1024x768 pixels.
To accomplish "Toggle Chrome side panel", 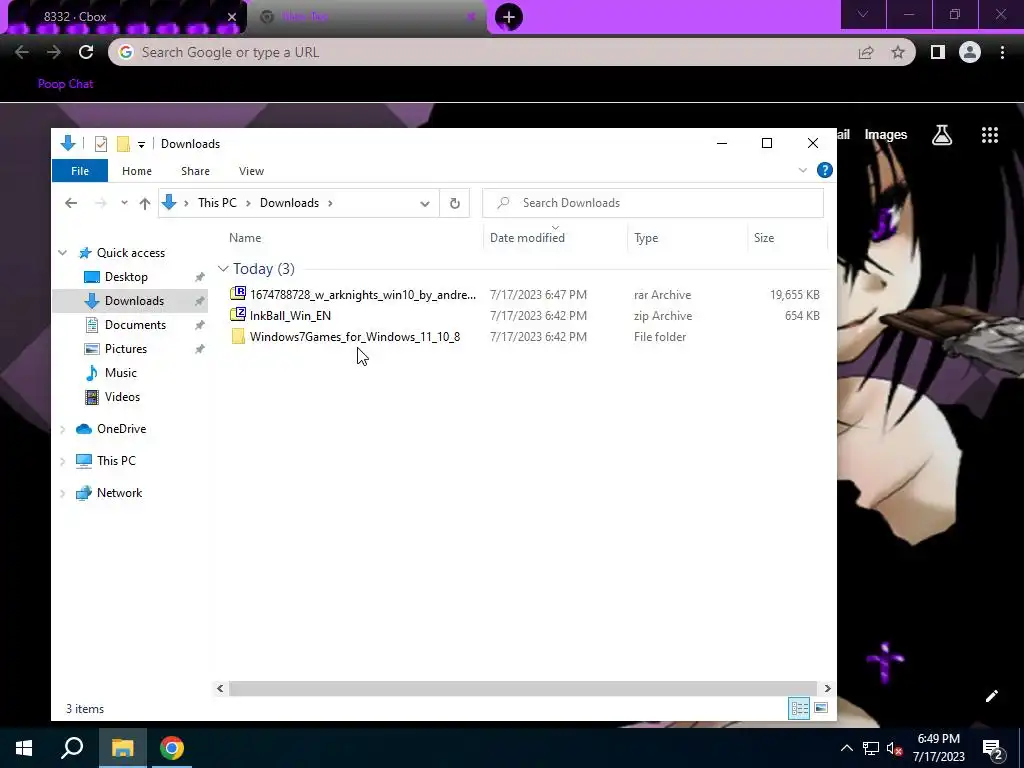I will pos(938,52).
